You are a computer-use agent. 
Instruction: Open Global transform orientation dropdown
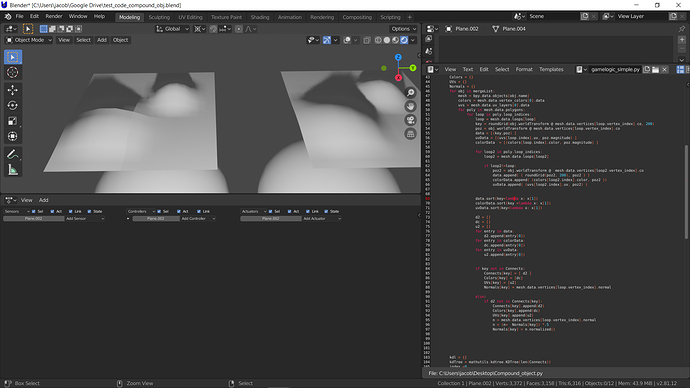pyautogui.click(x=172, y=29)
